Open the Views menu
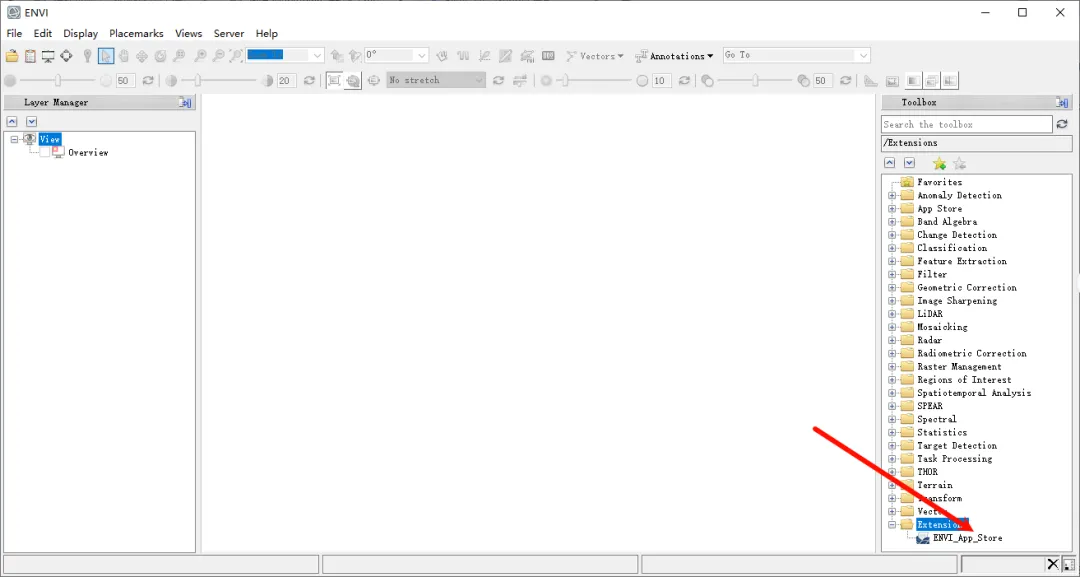 189,33
